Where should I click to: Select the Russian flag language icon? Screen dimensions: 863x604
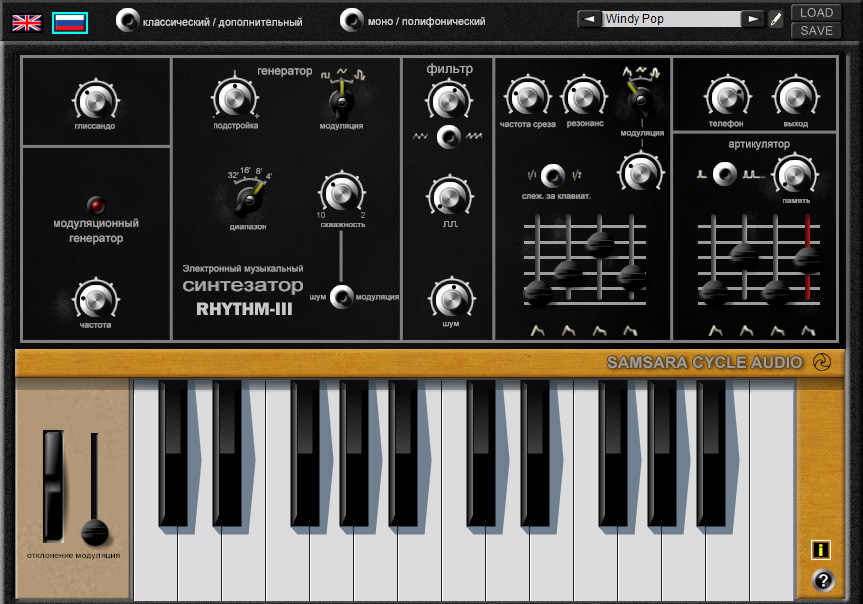pyautogui.click(x=70, y=23)
